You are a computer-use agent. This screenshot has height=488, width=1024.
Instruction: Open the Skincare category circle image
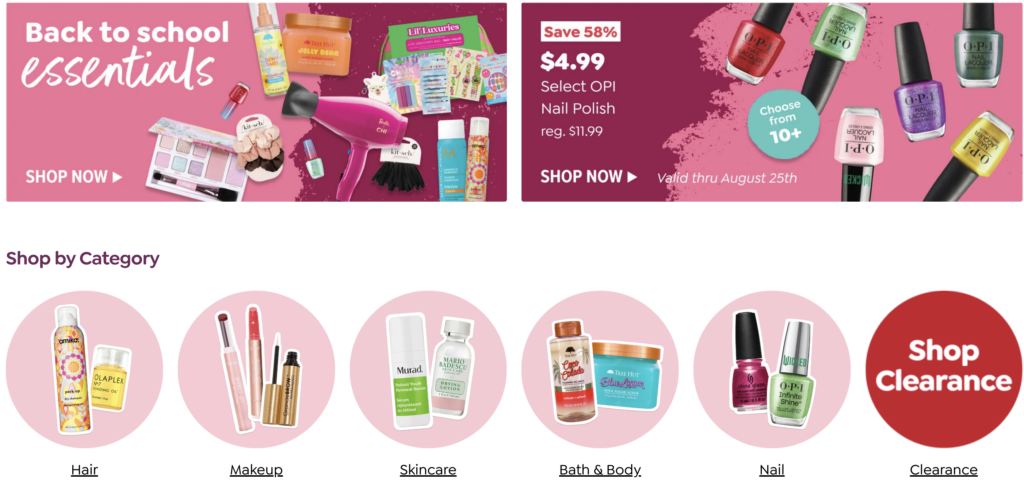[x=428, y=370]
